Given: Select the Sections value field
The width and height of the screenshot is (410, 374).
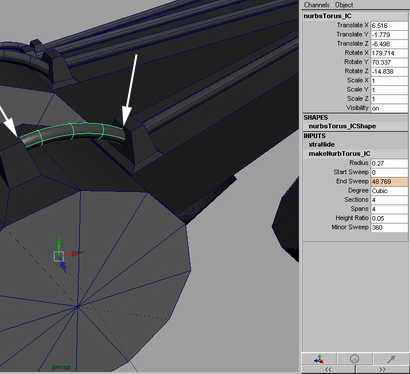Looking at the screenshot, I should point(389,200).
